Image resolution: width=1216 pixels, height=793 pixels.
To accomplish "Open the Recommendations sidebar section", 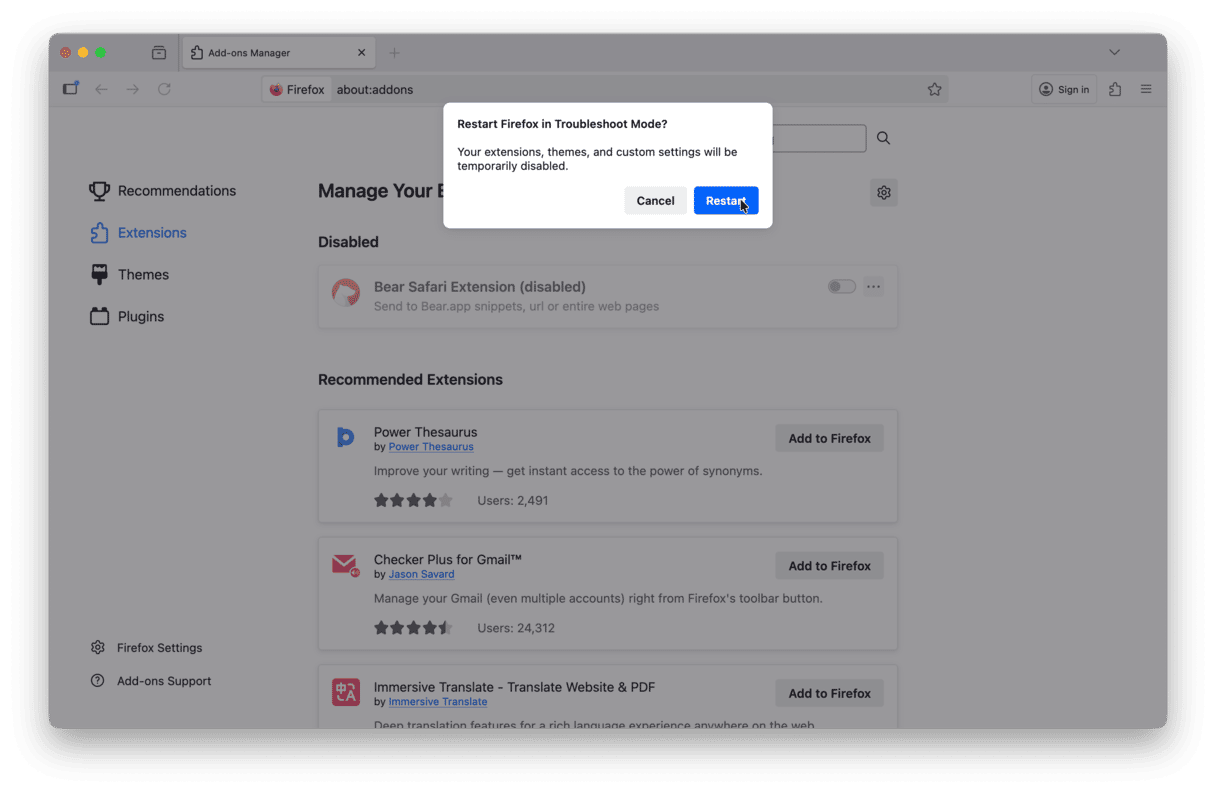I will 176,191.
